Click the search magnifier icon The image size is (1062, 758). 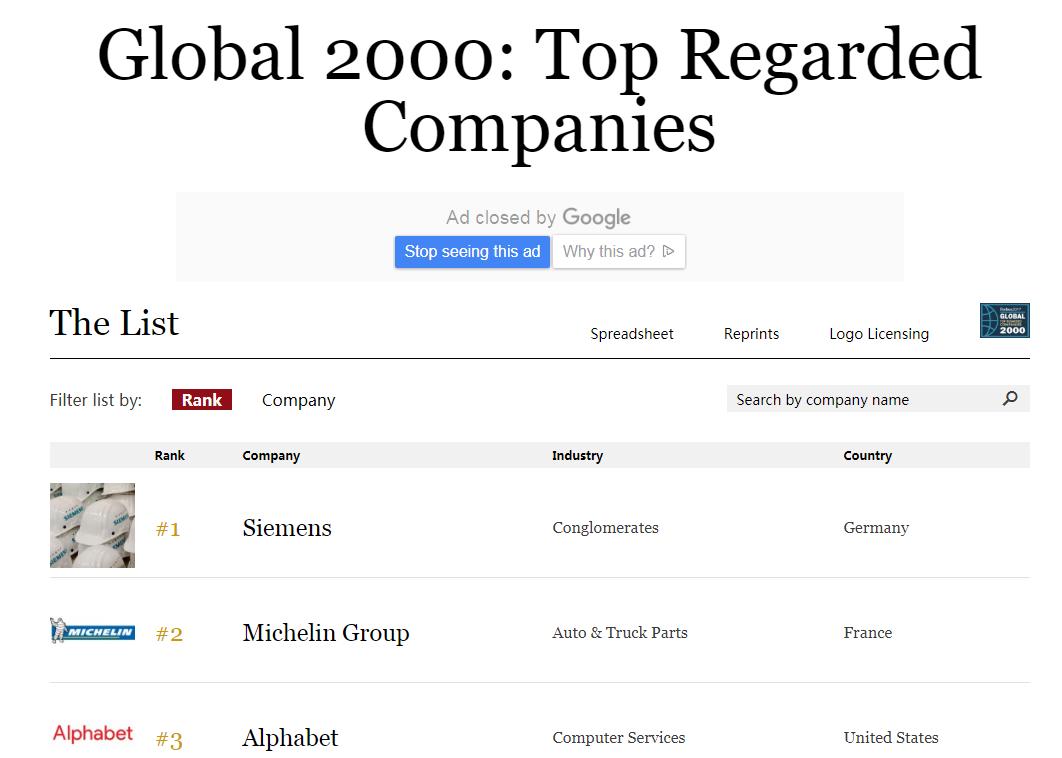click(1010, 399)
